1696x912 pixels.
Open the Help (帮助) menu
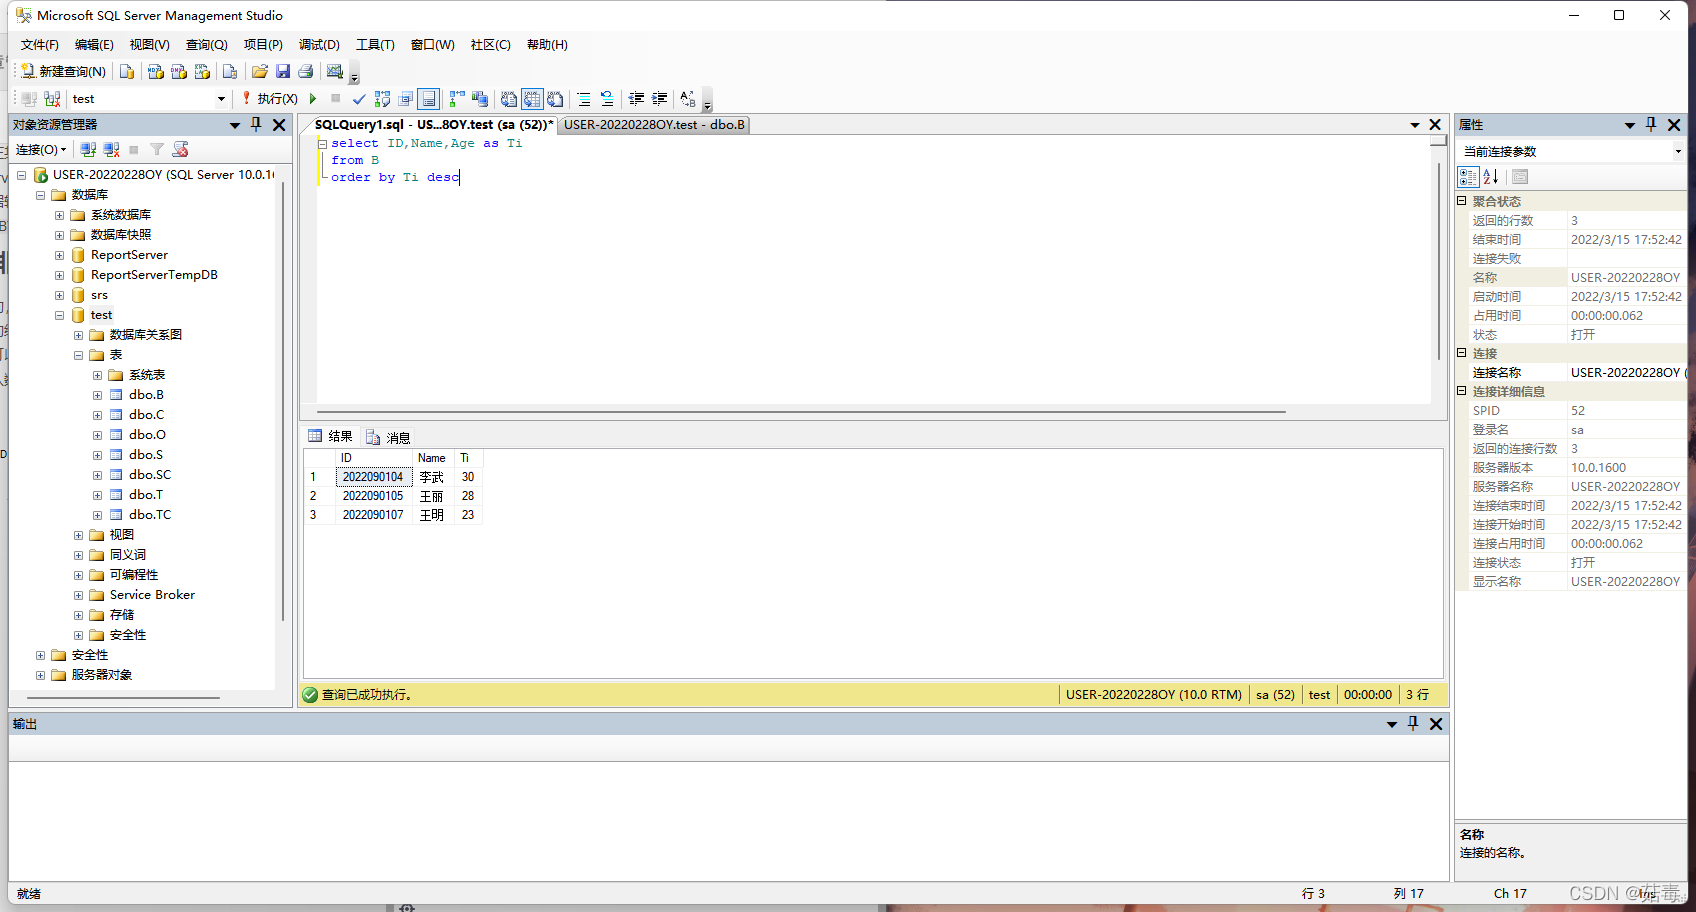tap(547, 45)
